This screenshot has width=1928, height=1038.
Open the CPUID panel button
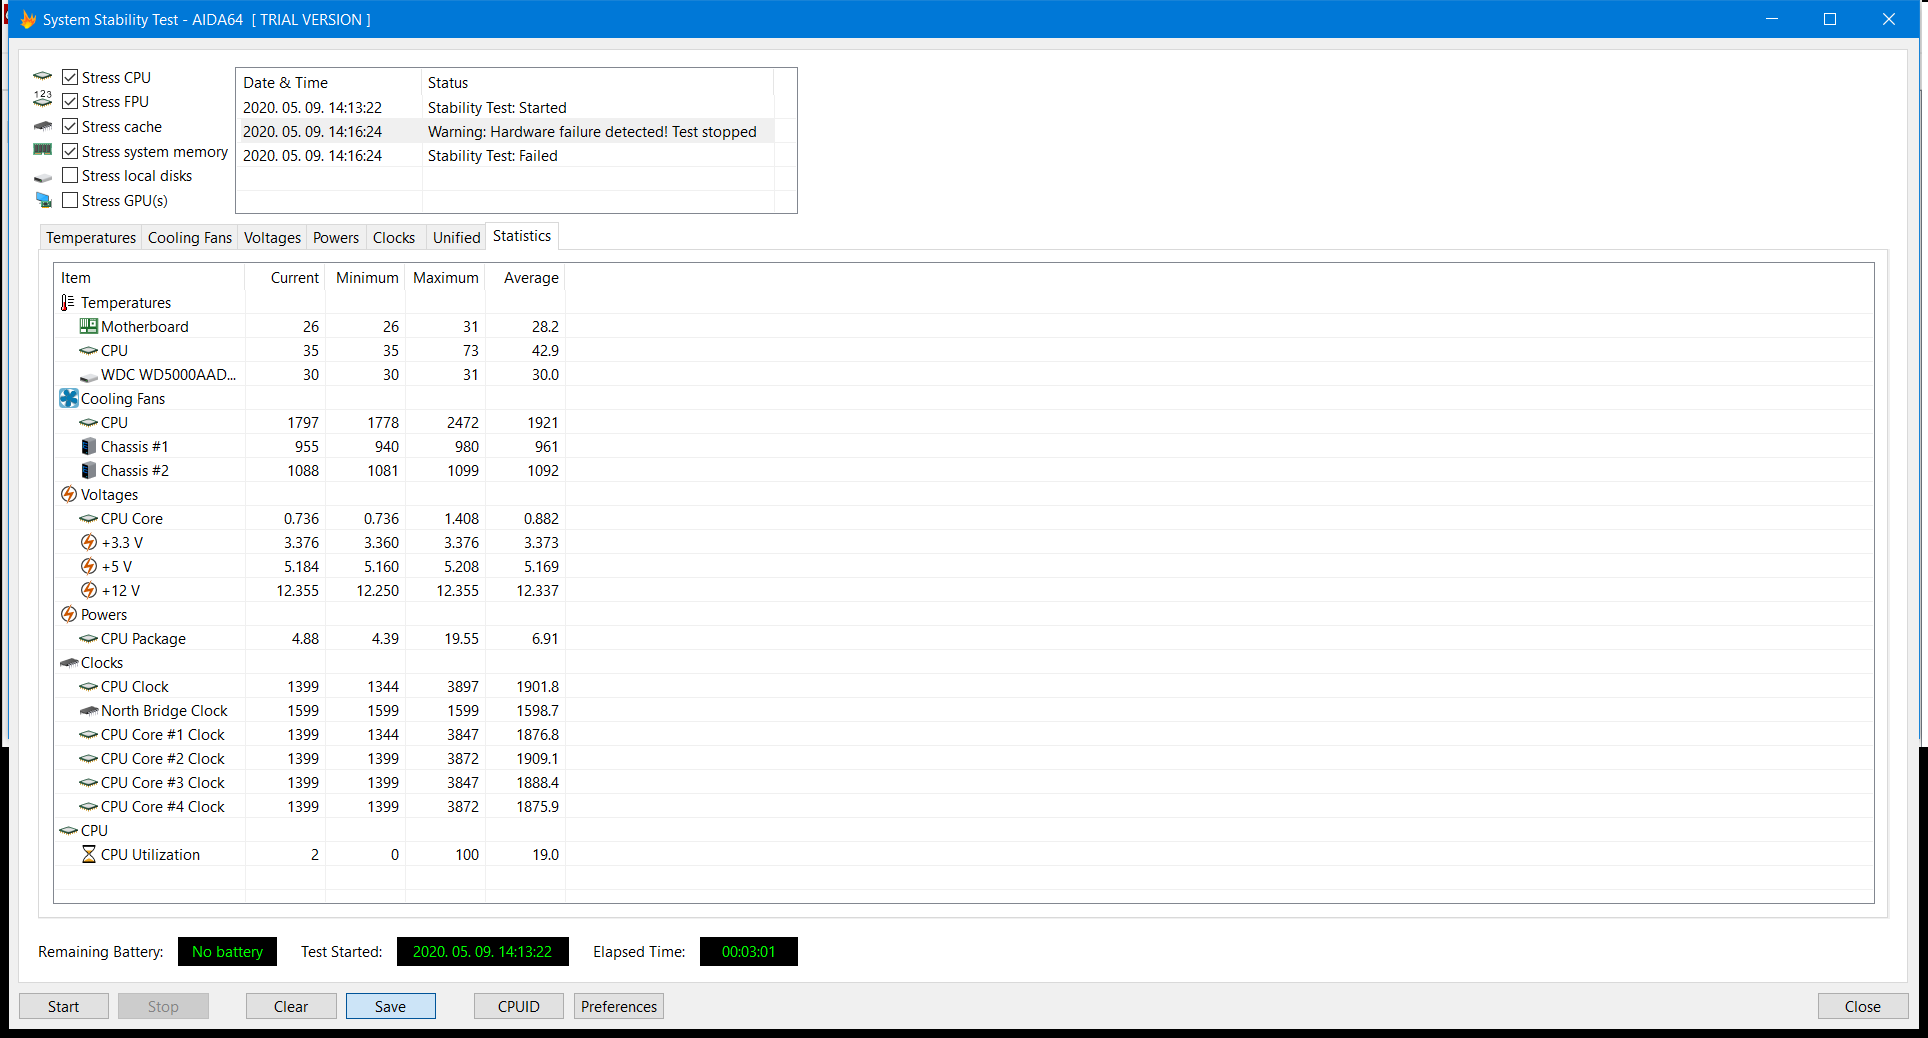click(x=519, y=1006)
